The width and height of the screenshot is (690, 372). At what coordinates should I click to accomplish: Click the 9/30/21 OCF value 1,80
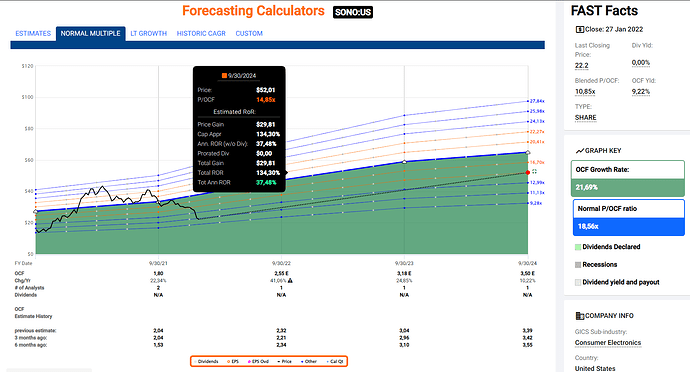pos(158,273)
